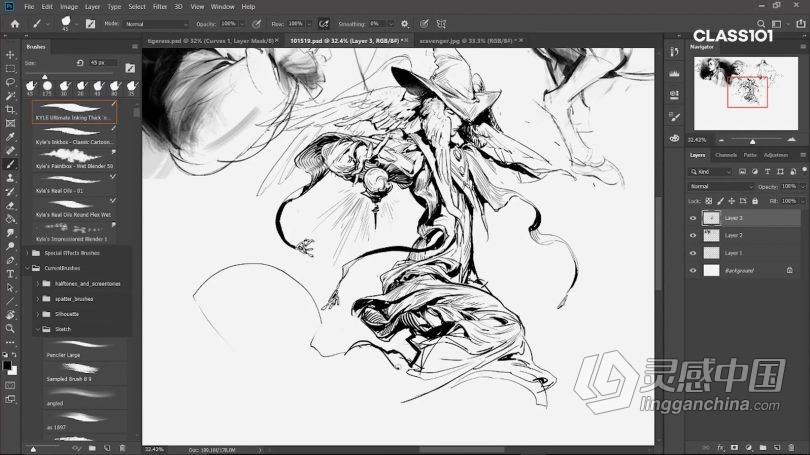Open the Brush Settings icon in side dock
Viewport: 810px width, 455px height.
[674, 117]
